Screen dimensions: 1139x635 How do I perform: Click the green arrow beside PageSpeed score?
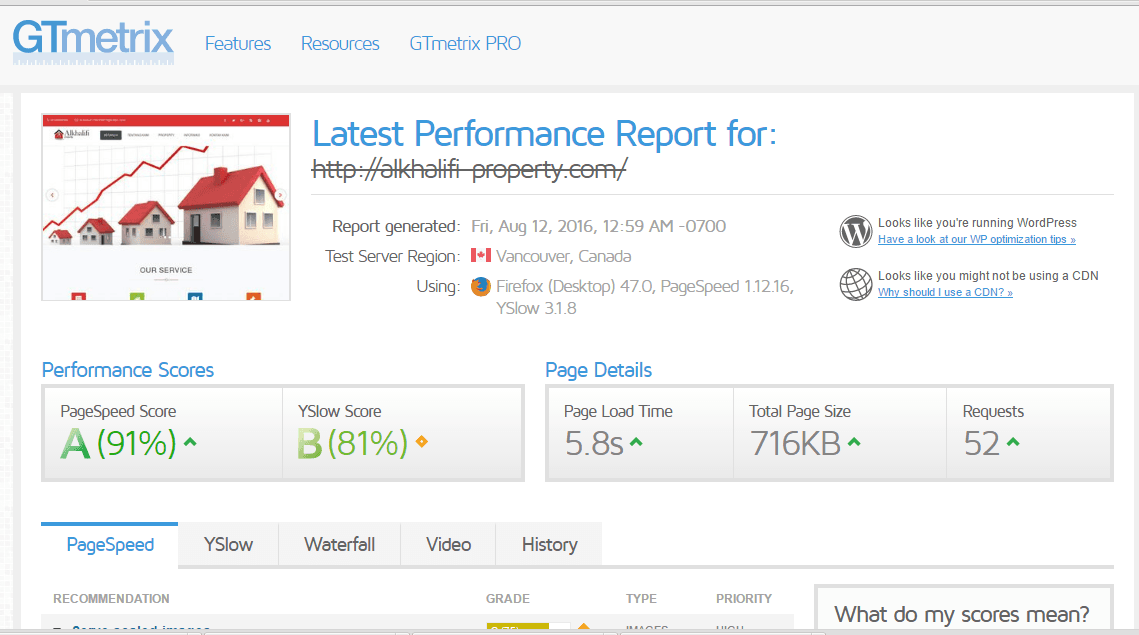coord(190,441)
